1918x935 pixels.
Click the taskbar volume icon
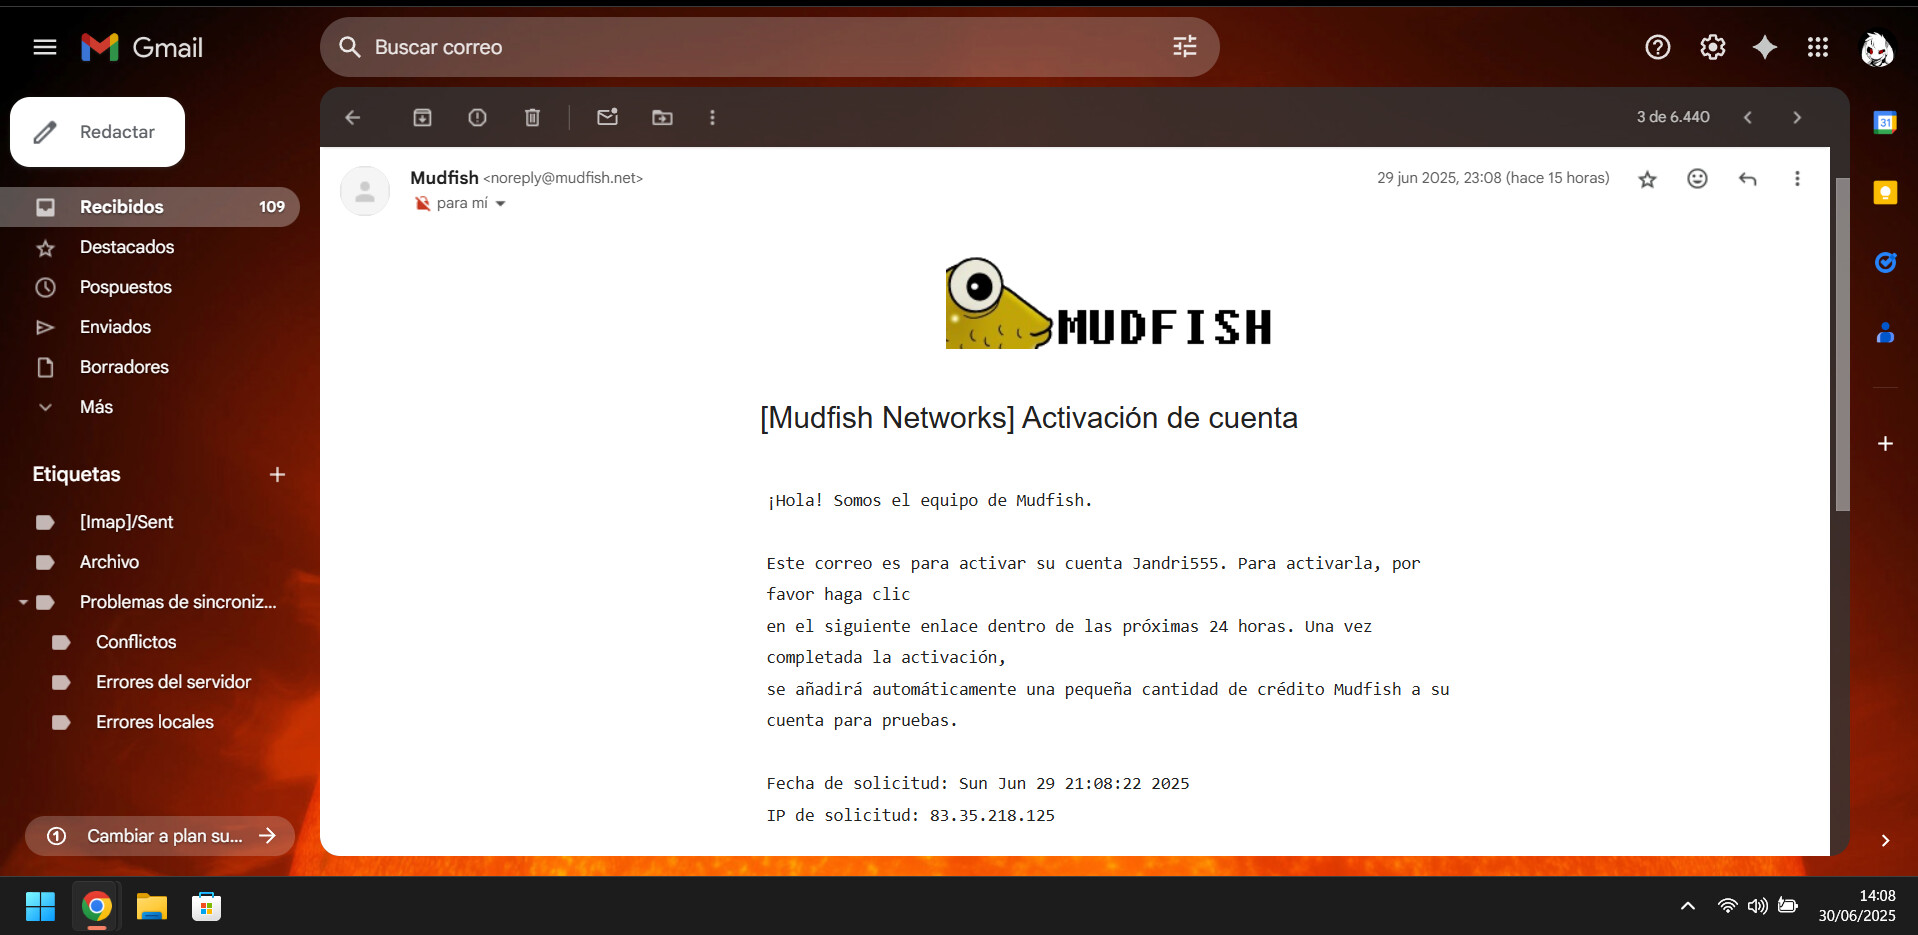[x=1757, y=906]
